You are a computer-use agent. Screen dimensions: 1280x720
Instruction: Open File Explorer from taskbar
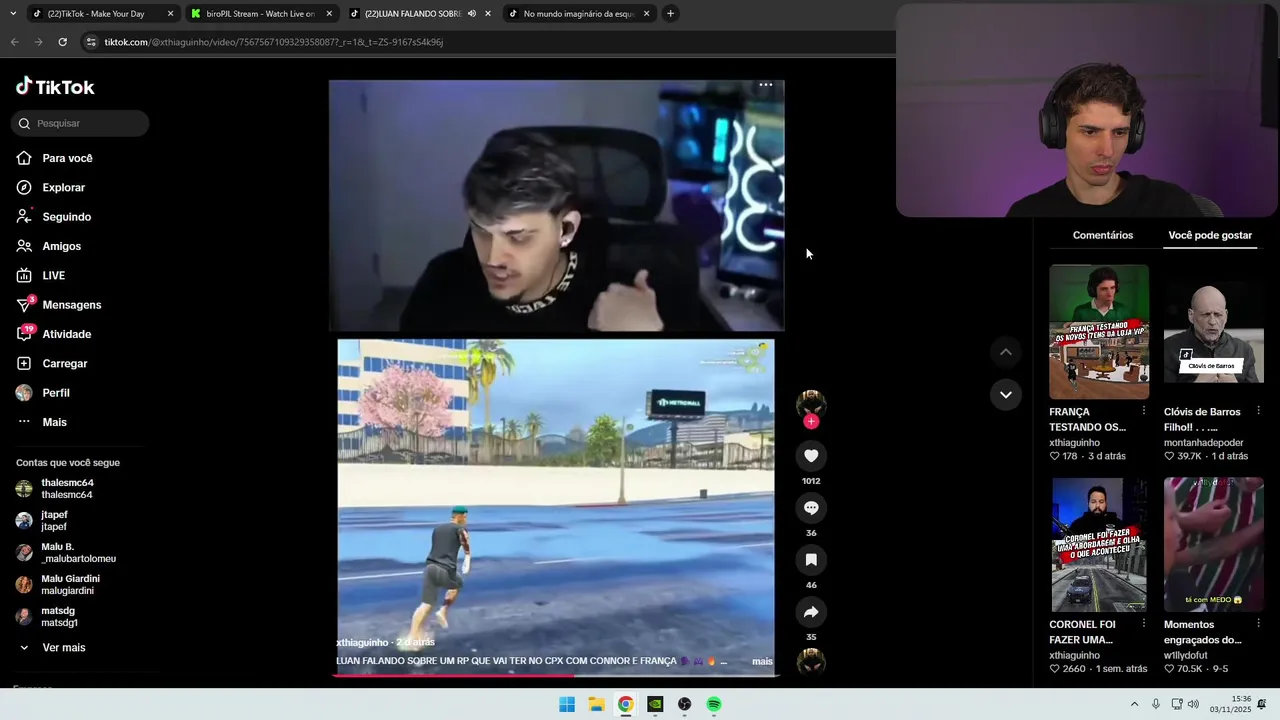(x=596, y=704)
